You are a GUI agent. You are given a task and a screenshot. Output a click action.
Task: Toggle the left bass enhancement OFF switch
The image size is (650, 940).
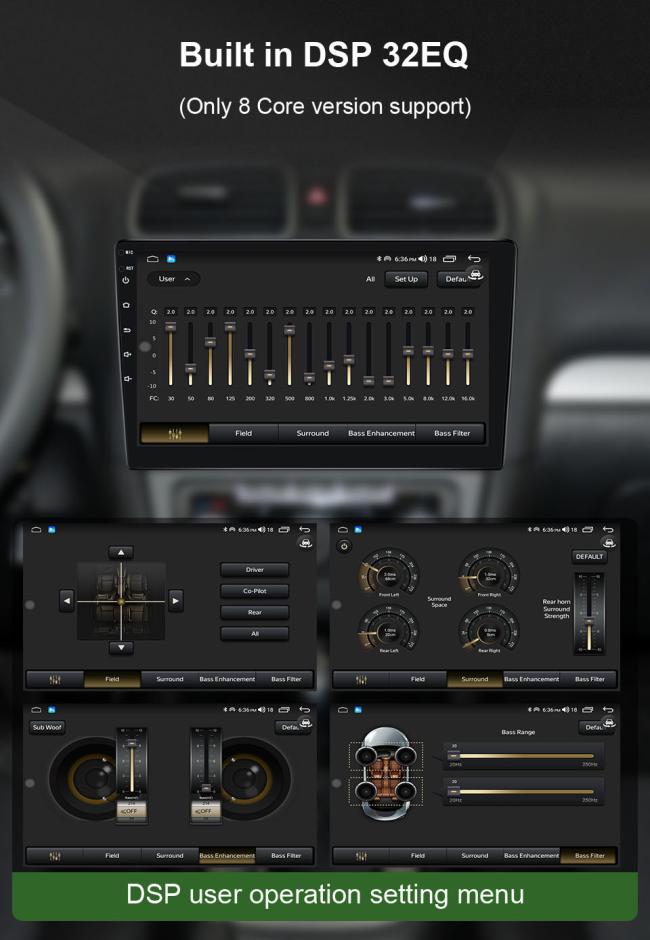pos(130,811)
